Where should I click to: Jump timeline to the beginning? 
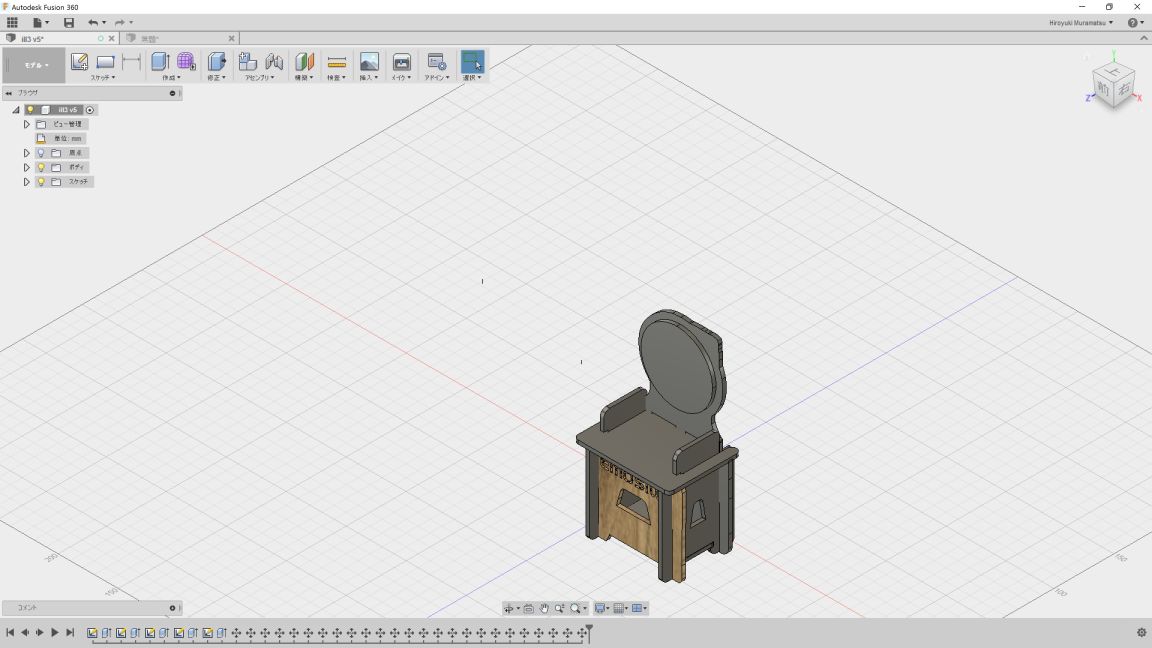tap(10, 633)
